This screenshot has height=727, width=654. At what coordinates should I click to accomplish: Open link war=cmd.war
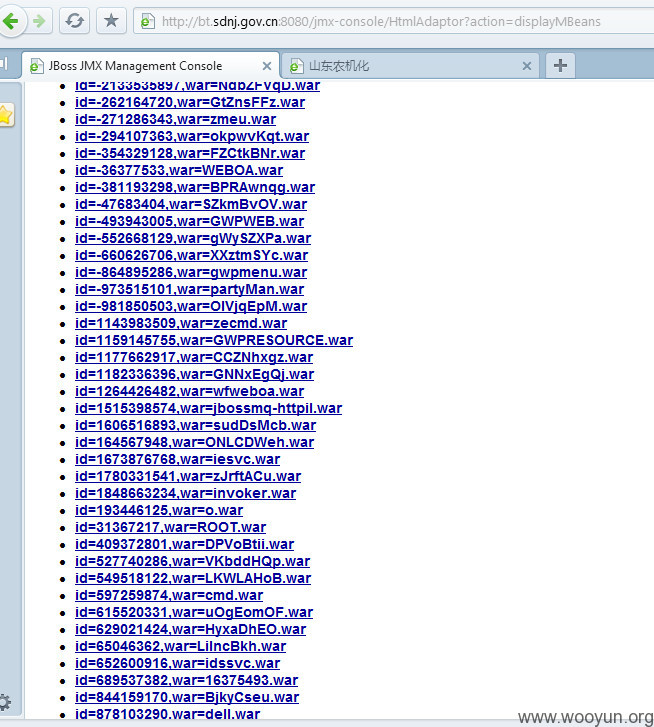pyautogui.click(x=169, y=595)
